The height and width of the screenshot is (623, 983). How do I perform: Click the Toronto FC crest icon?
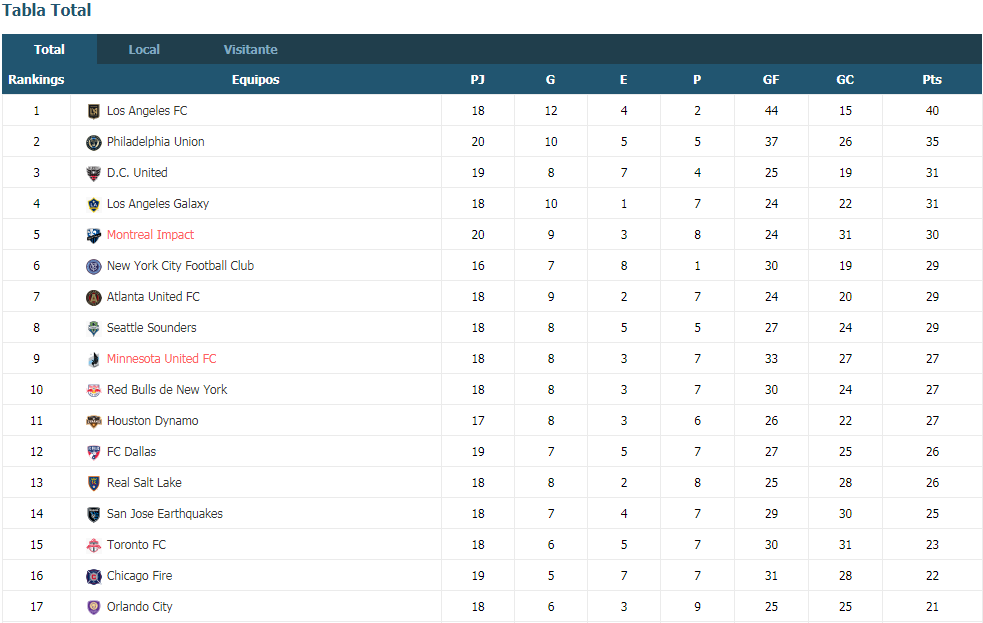pyautogui.click(x=93, y=545)
